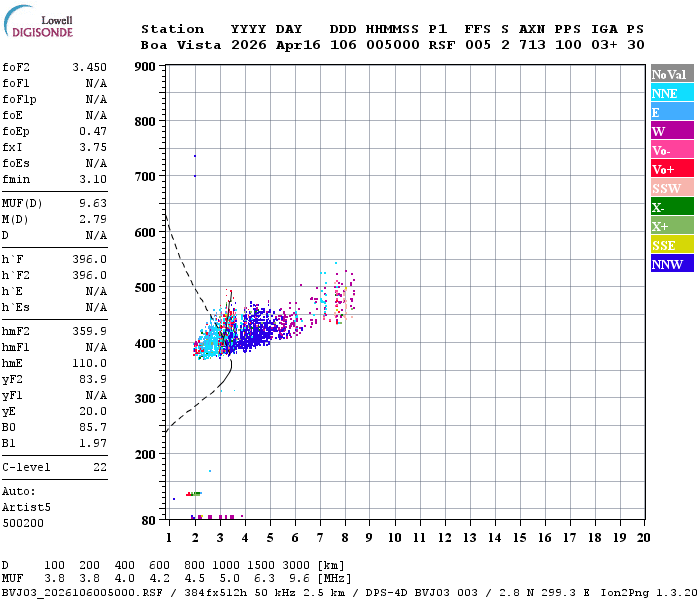The width and height of the screenshot is (700, 600).
Task: Click the hmF2 value 359.9
Action: click(90, 331)
